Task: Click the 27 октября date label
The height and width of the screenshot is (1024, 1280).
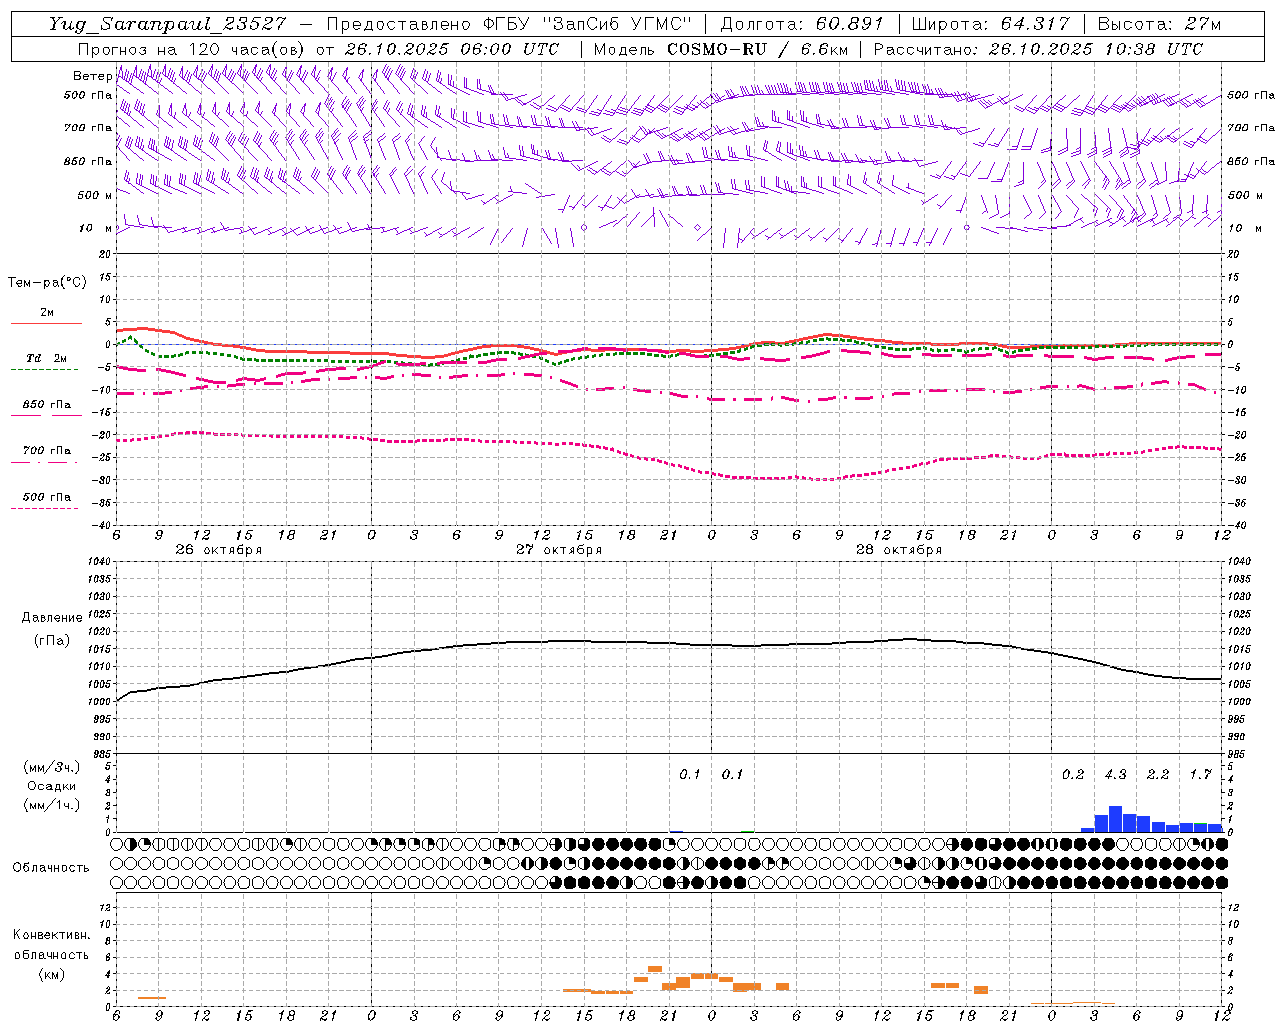Action: [x=559, y=550]
